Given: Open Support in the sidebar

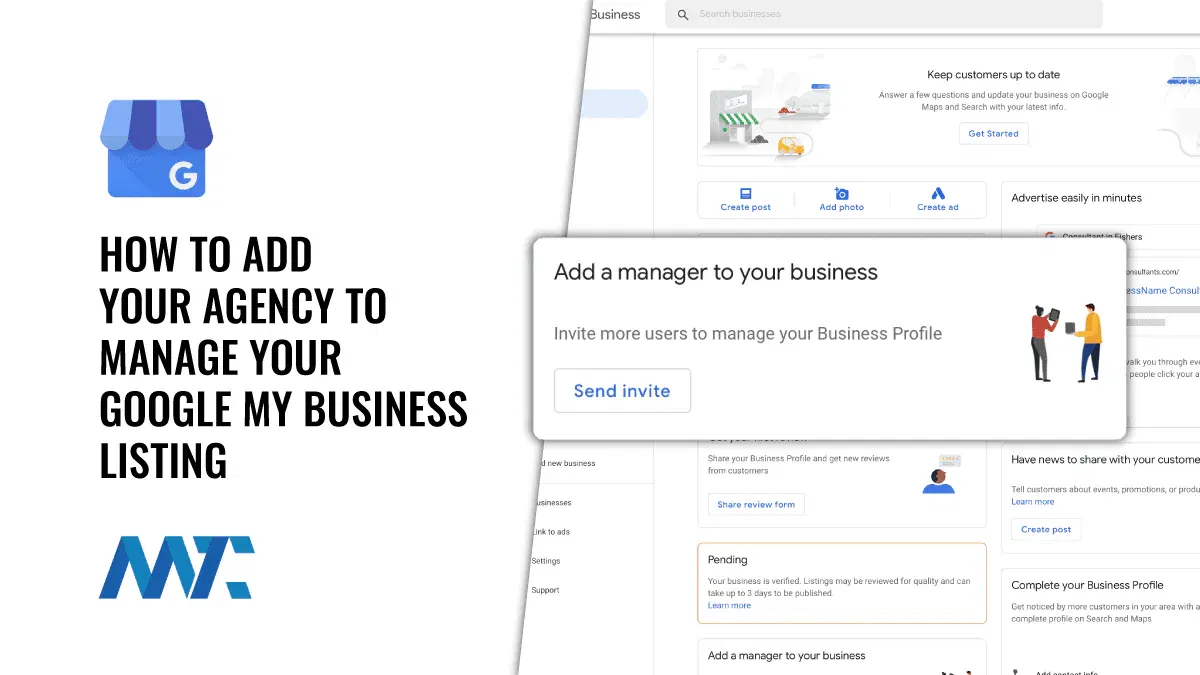Looking at the screenshot, I should coord(545,590).
